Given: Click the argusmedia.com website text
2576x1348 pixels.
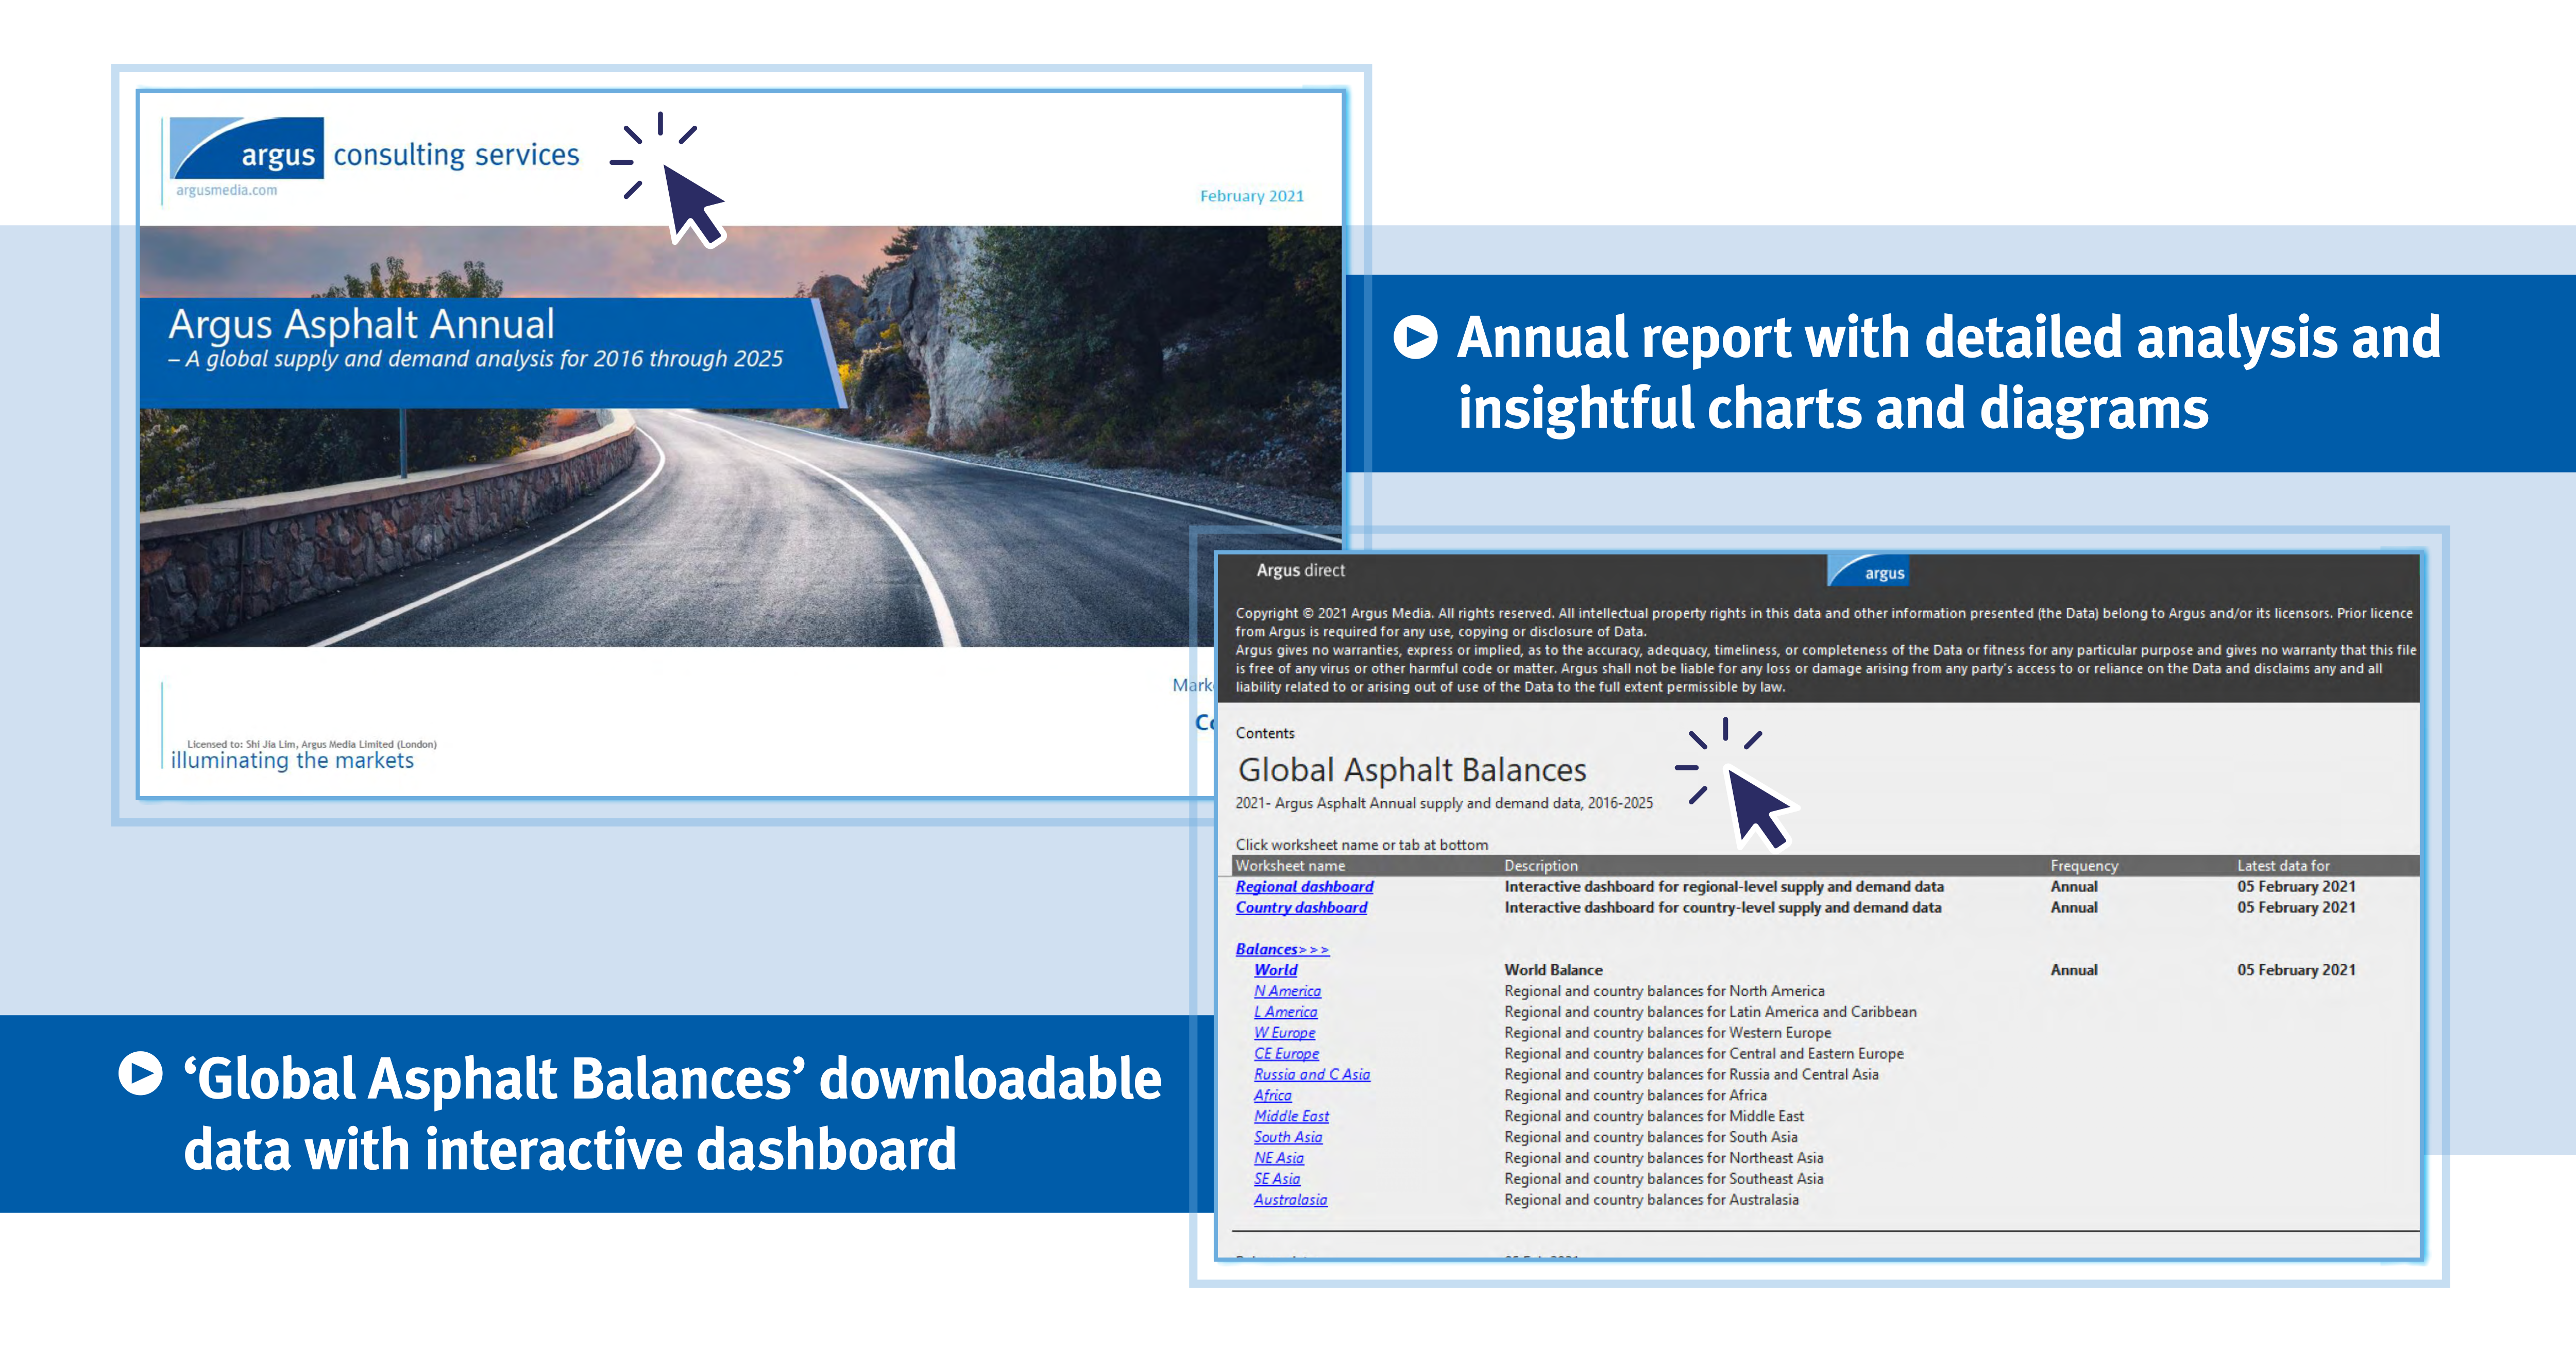Looking at the screenshot, I should 227,190.
